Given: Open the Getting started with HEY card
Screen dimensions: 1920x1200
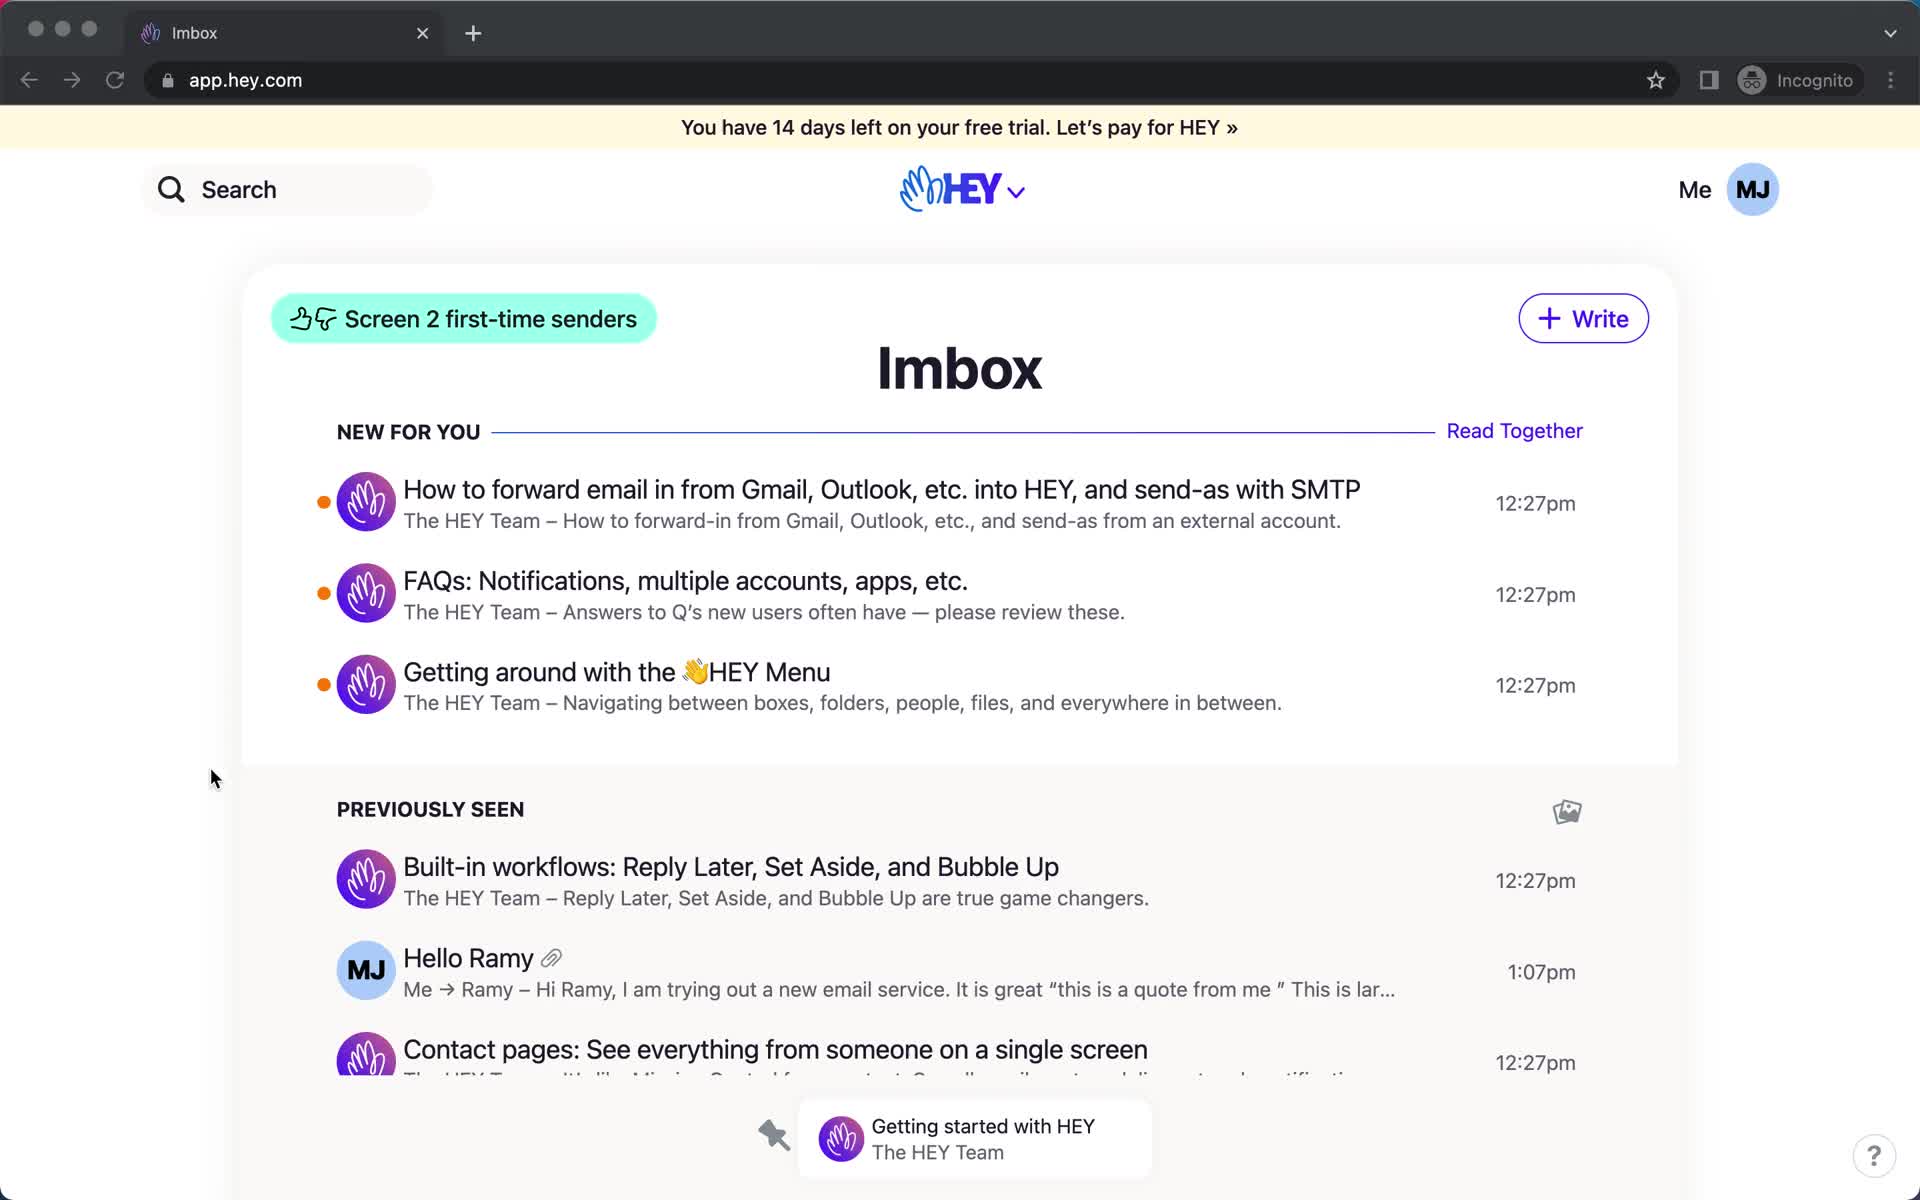Looking at the screenshot, I should point(975,1139).
